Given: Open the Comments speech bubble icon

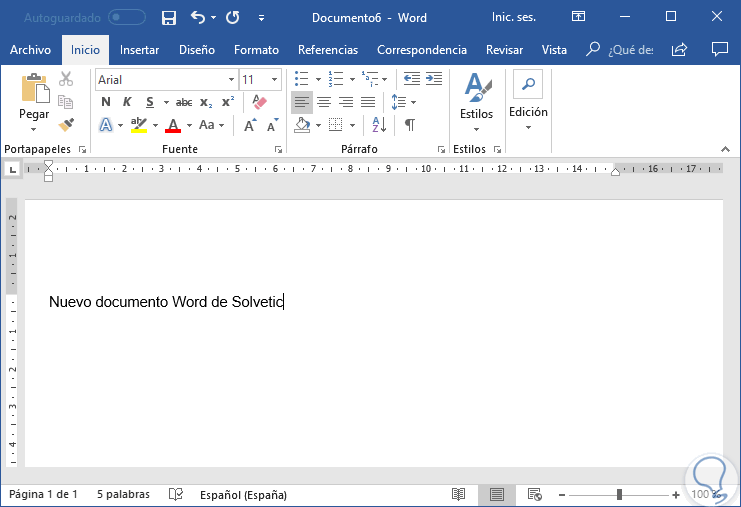Looking at the screenshot, I should click(720, 49).
